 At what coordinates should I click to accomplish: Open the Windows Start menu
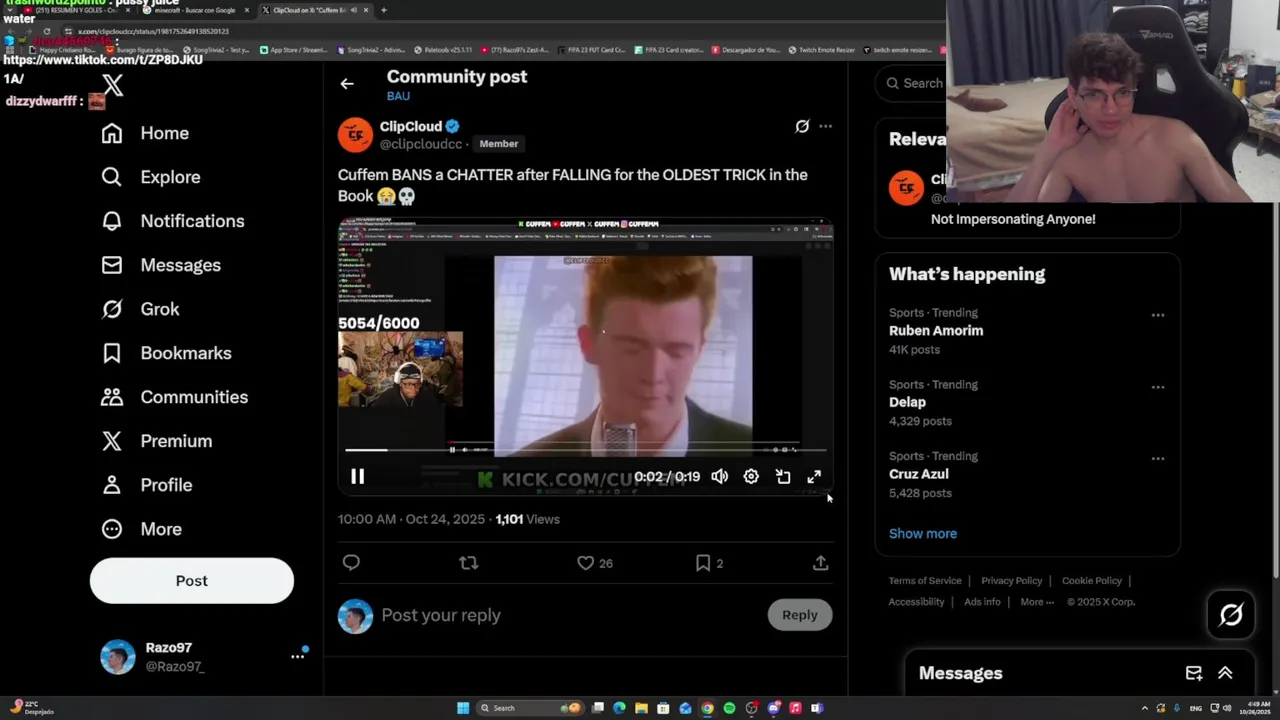click(x=463, y=708)
